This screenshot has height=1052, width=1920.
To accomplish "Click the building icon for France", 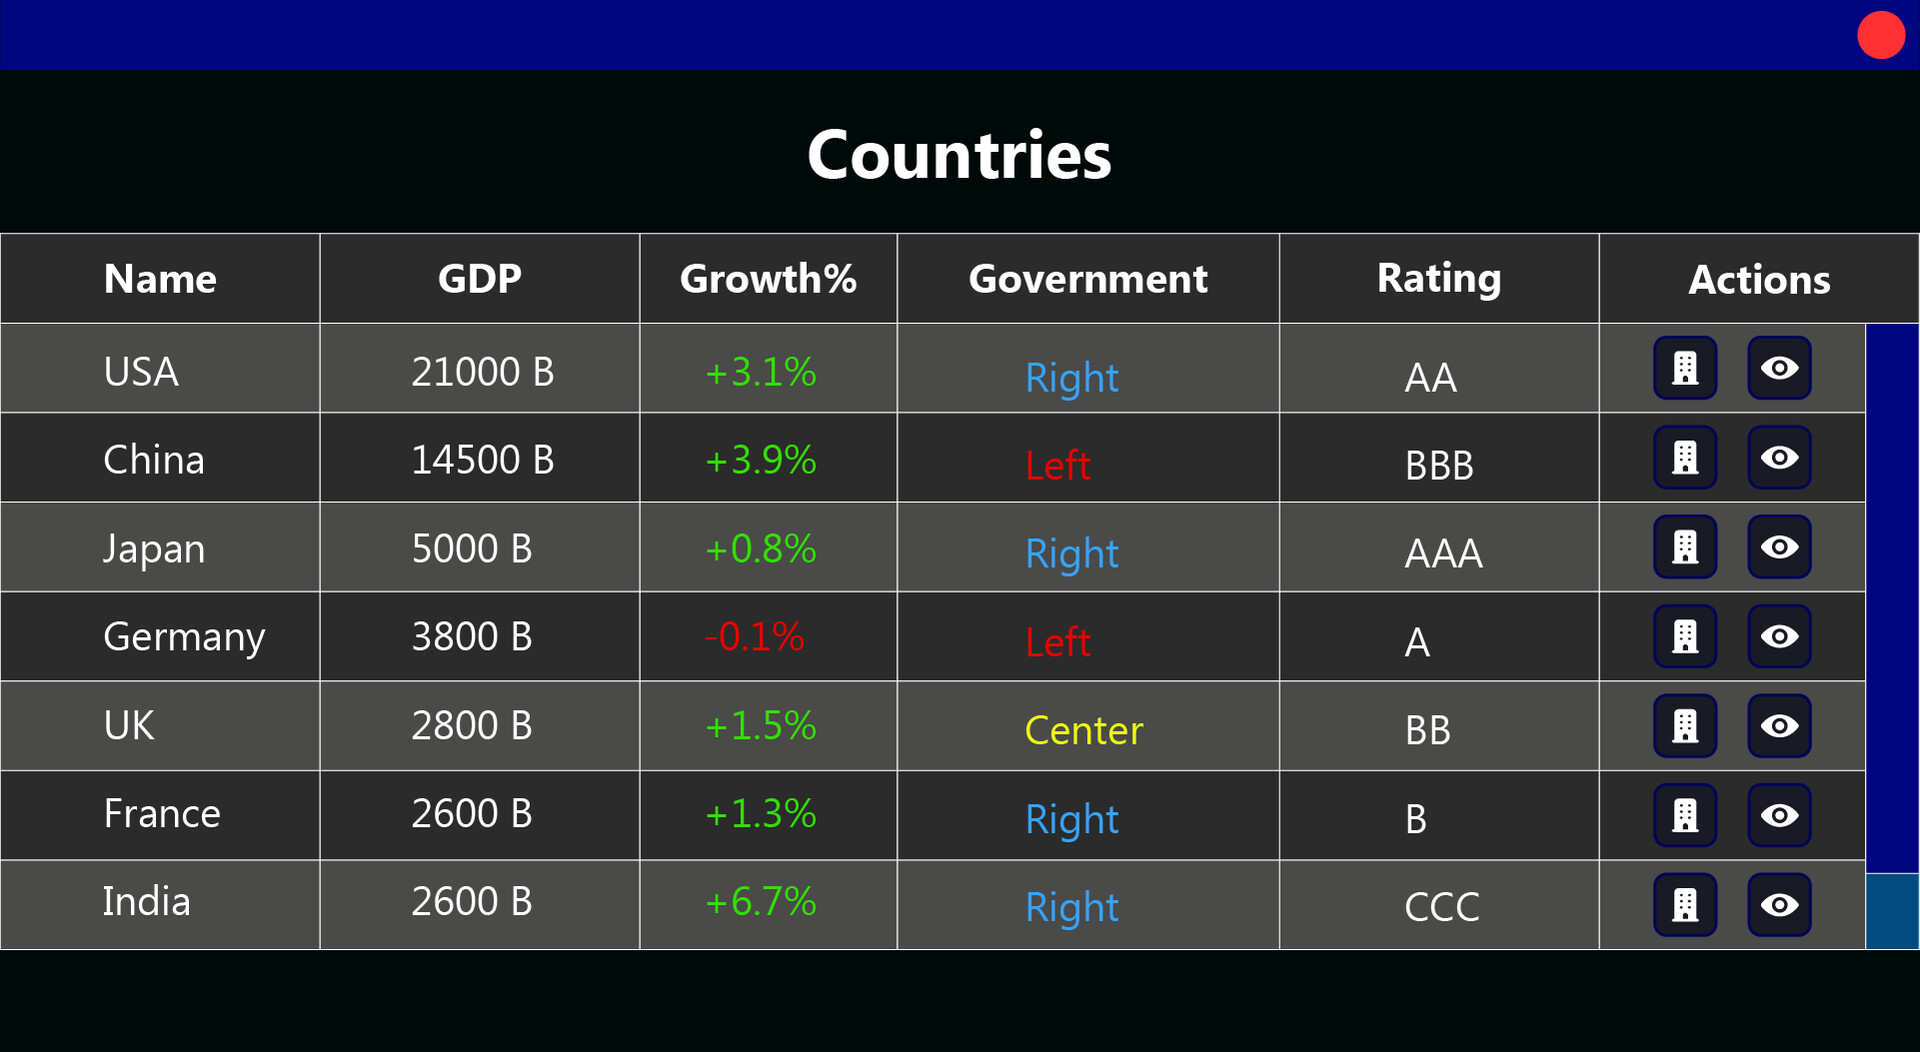I will point(1685,815).
